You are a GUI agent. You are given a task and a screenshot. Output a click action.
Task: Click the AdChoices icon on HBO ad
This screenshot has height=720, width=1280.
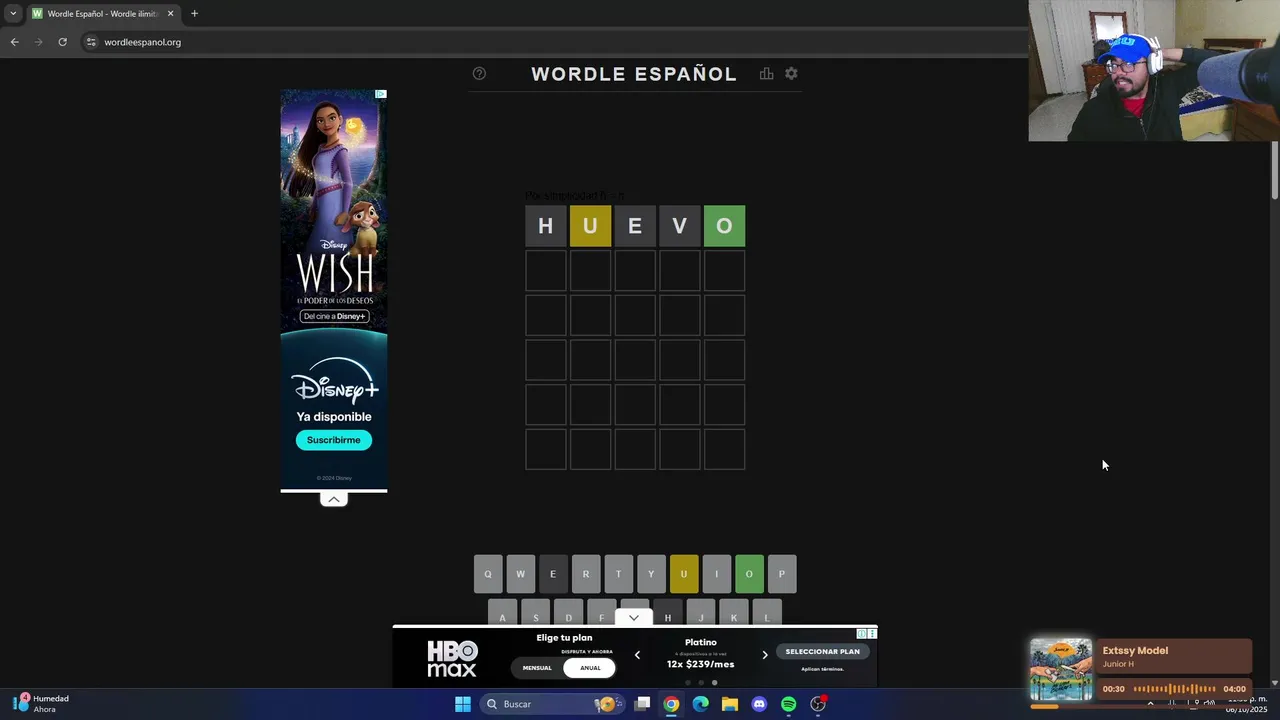click(x=861, y=633)
